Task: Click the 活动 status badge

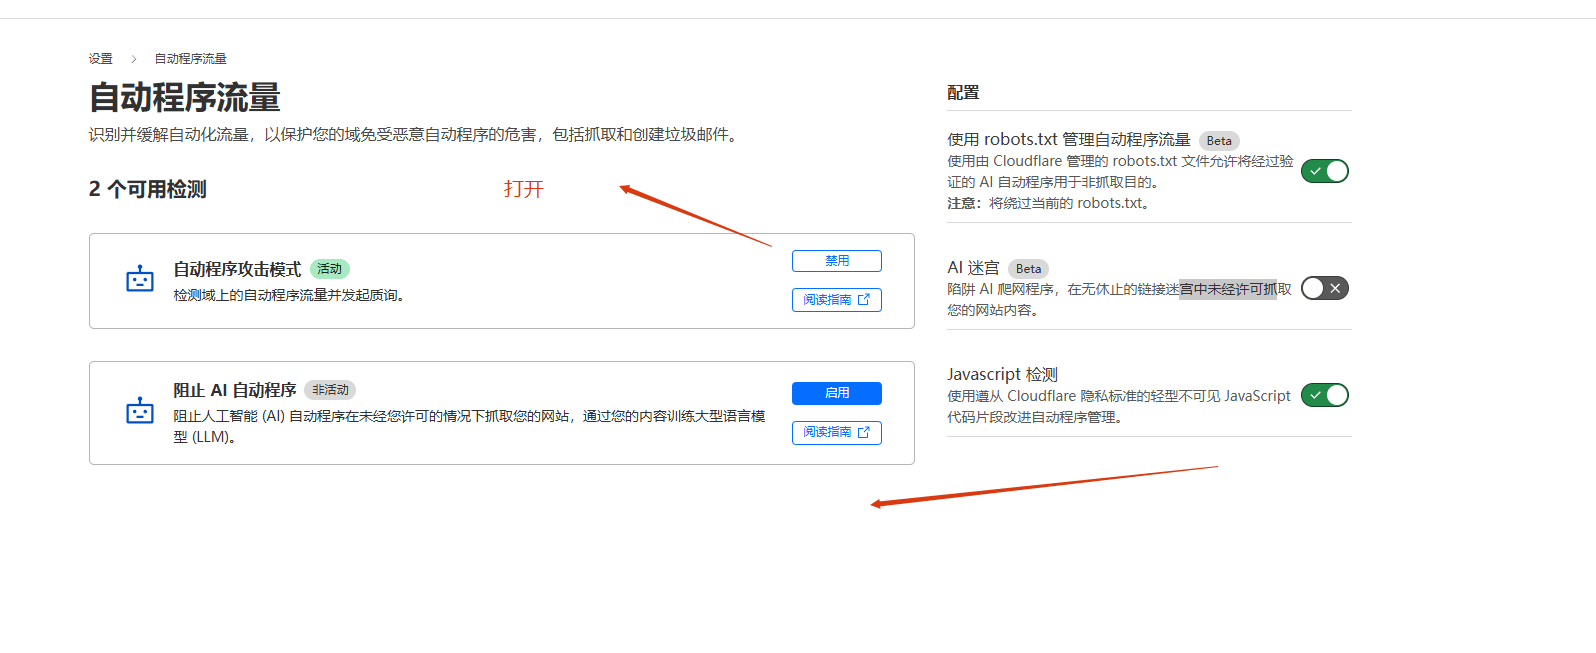Action: point(330,269)
